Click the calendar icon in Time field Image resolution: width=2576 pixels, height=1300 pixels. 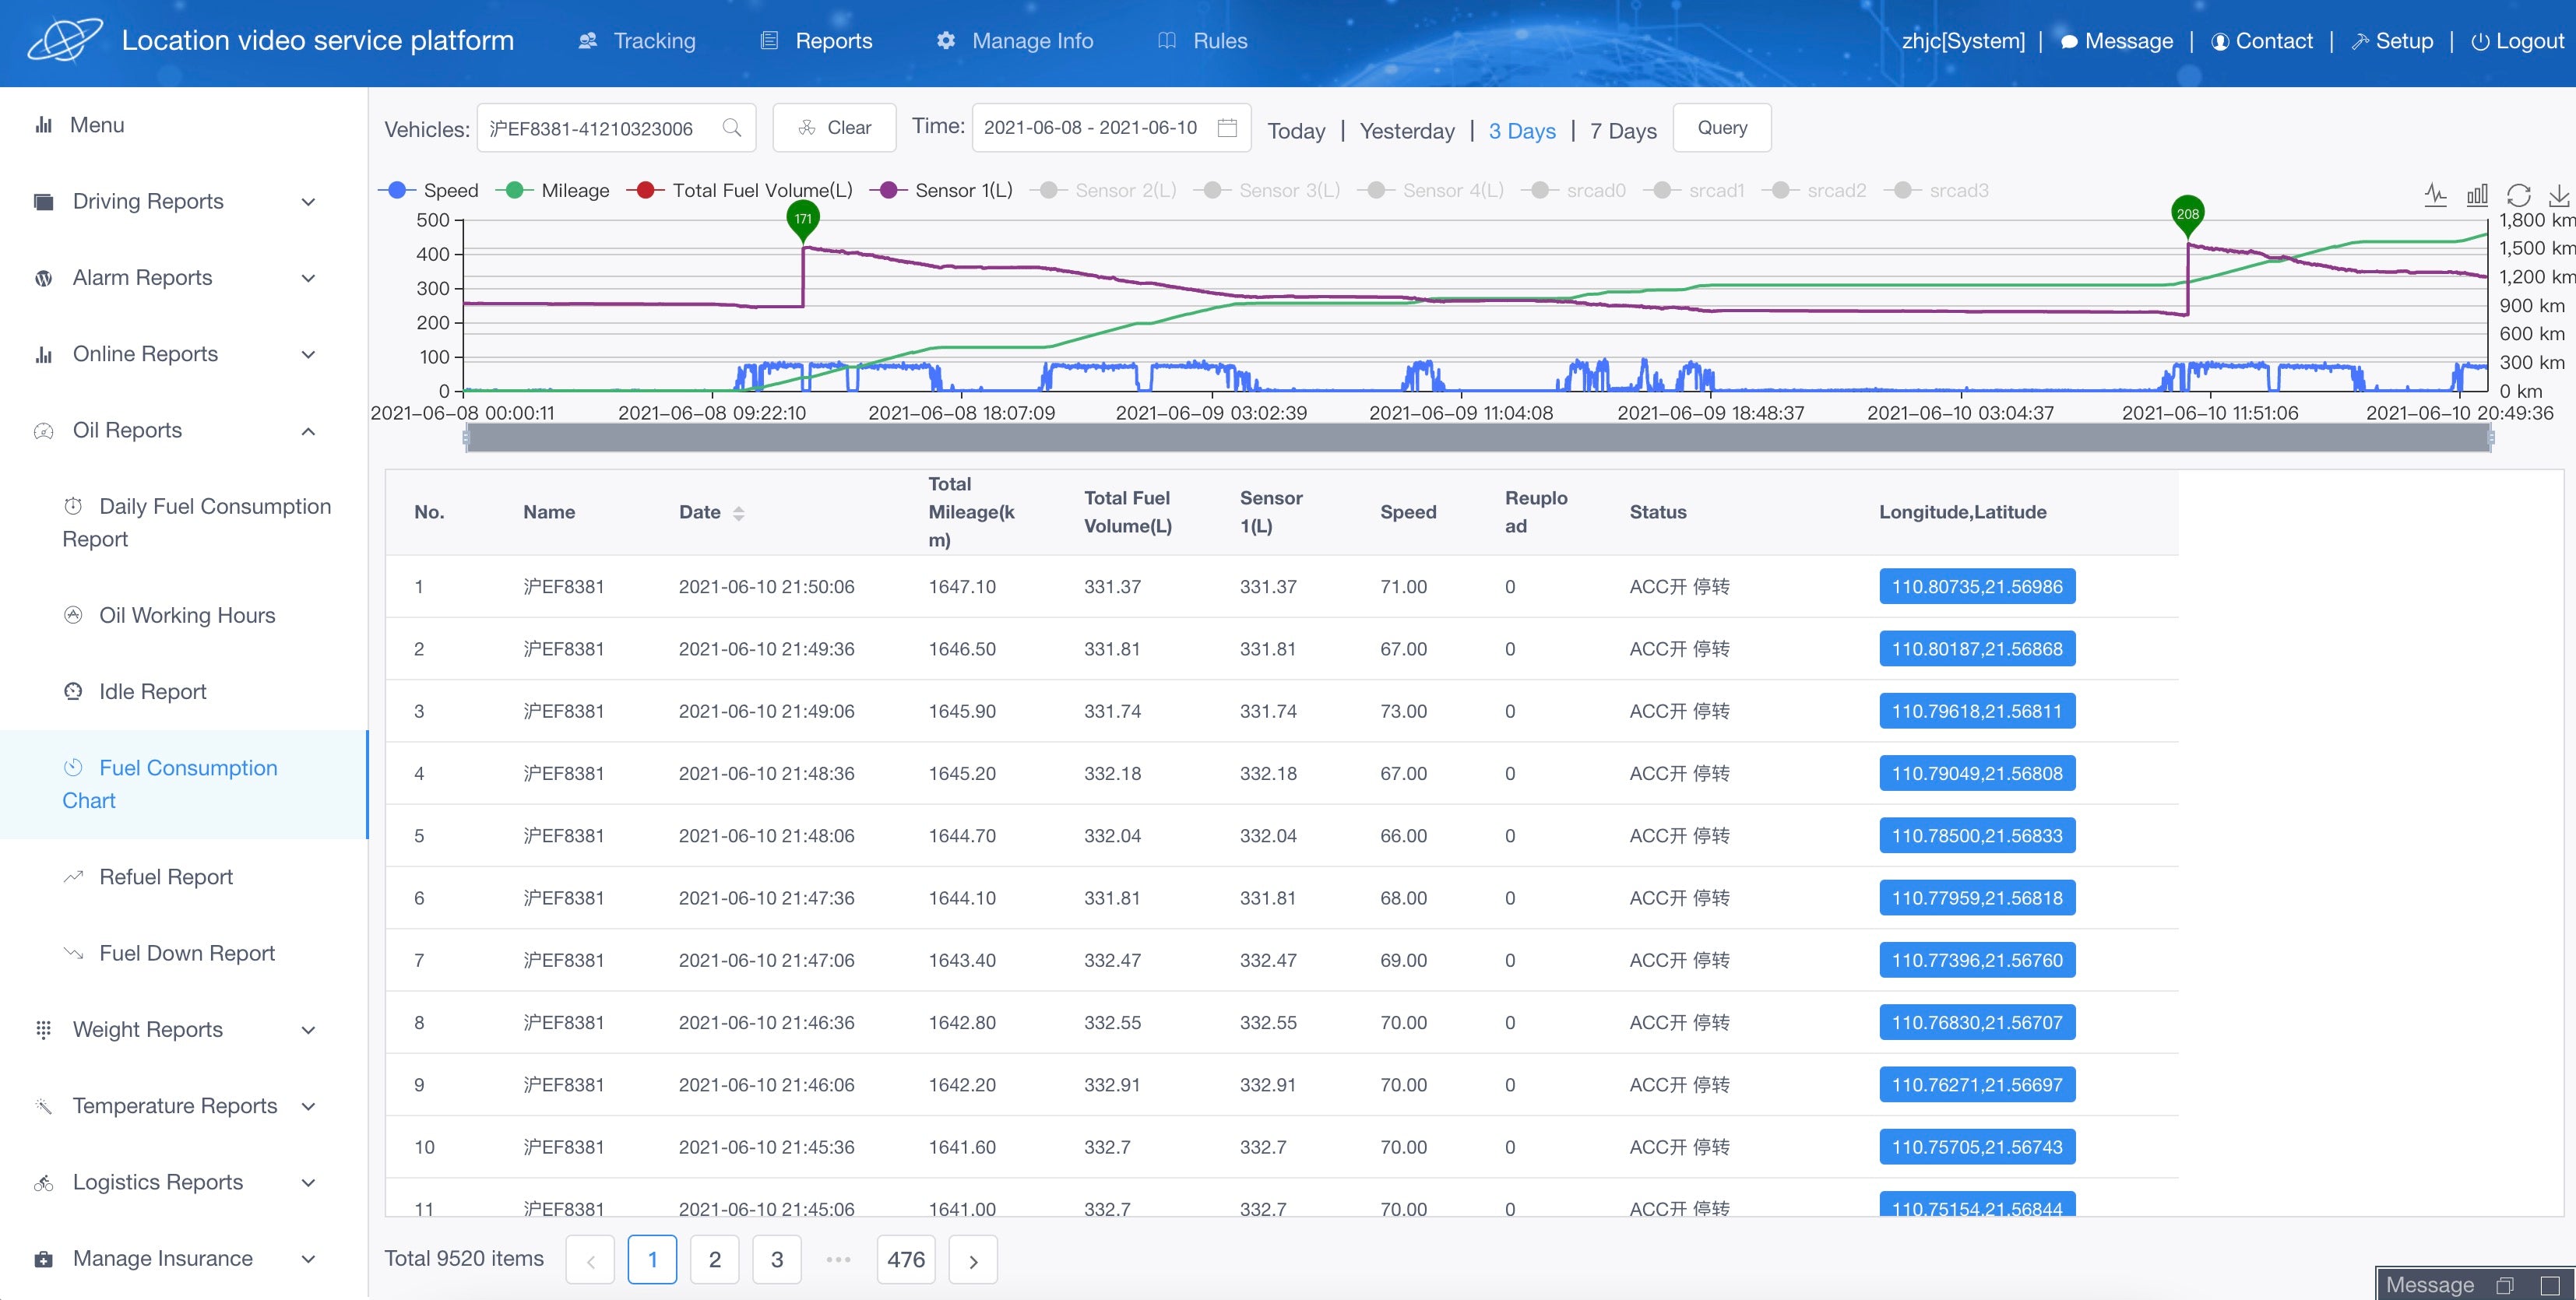(x=1227, y=128)
